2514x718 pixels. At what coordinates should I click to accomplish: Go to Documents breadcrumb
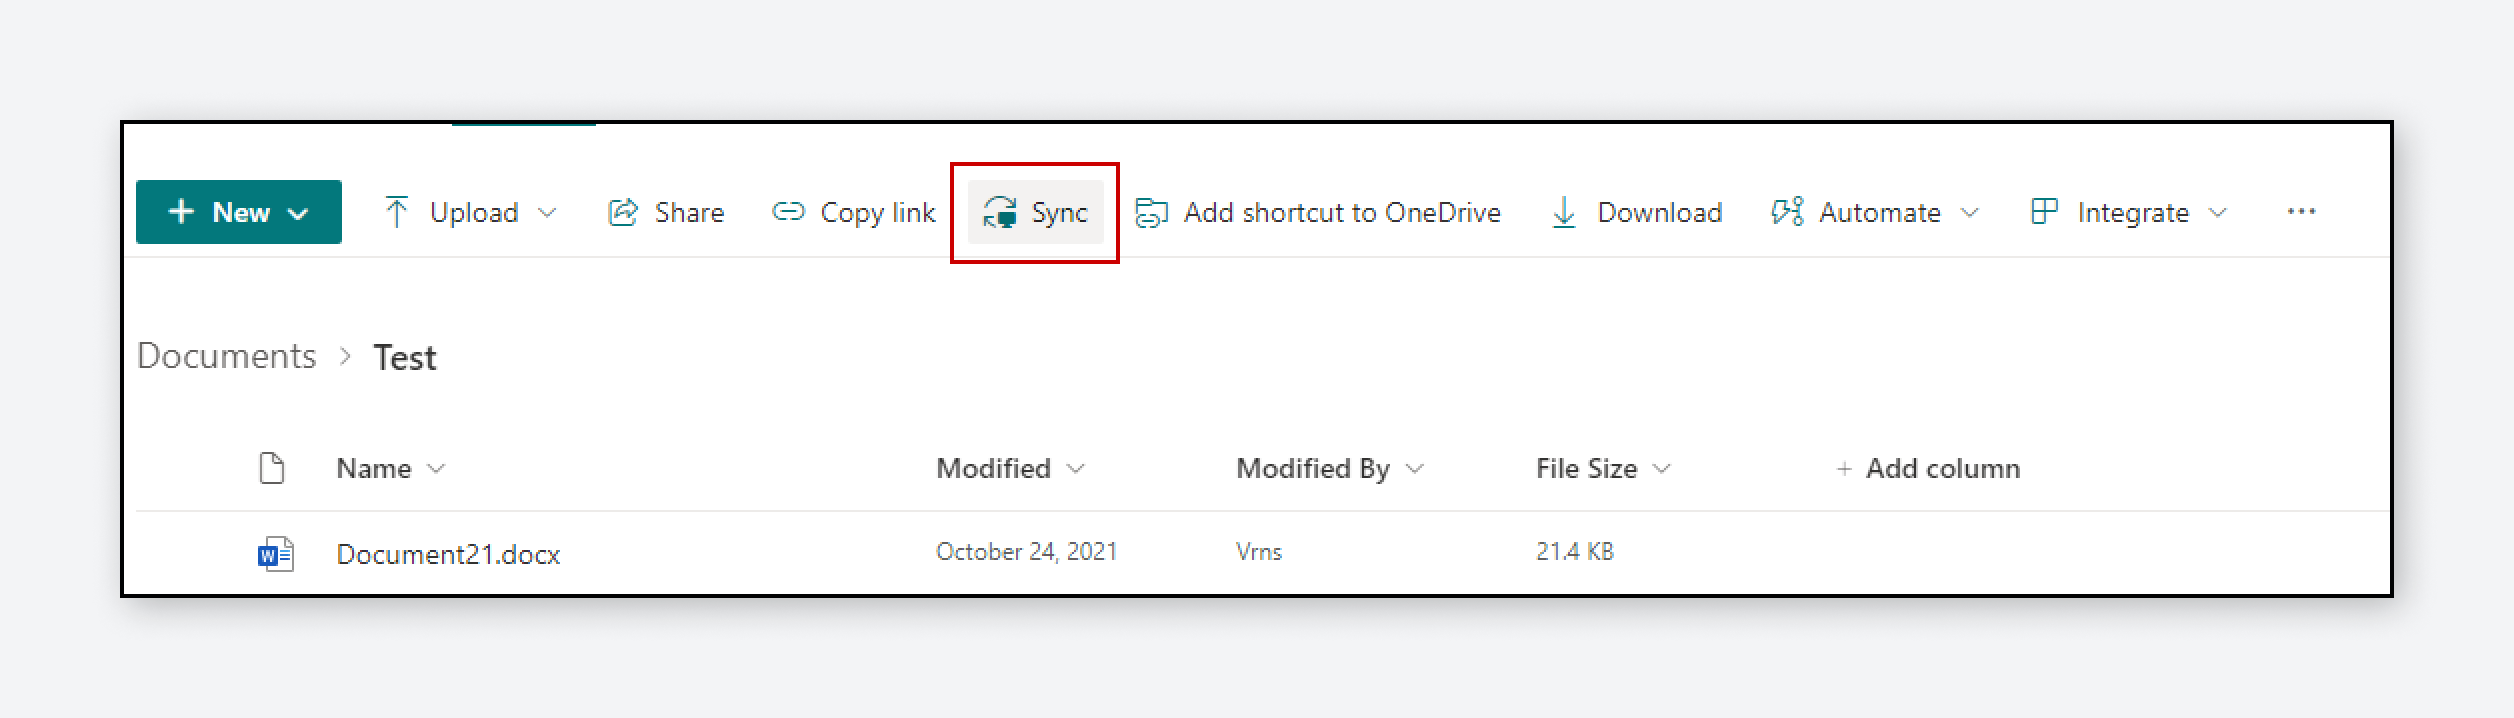[227, 356]
